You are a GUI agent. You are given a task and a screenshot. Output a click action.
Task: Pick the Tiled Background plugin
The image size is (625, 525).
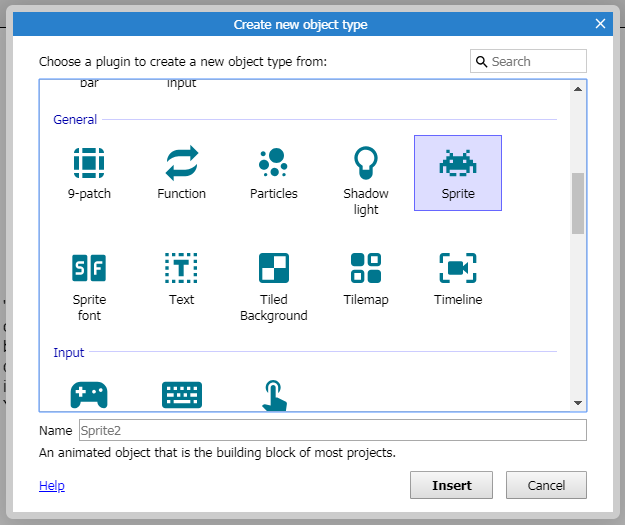(x=274, y=268)
